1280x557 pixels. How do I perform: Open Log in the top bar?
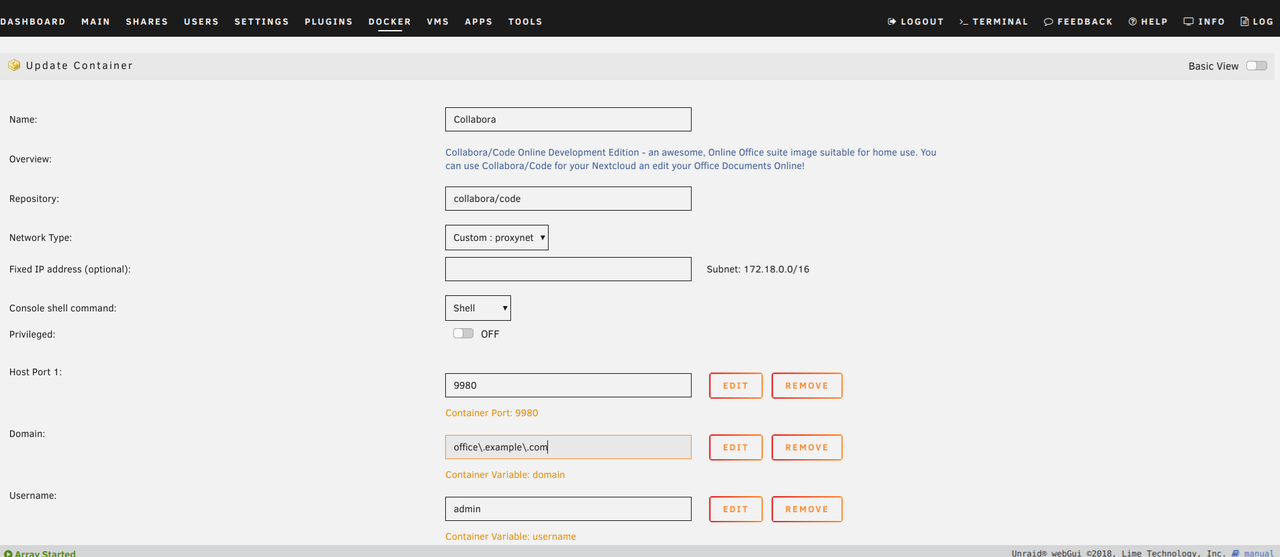pyautogui.click(x=1257, y=21)
